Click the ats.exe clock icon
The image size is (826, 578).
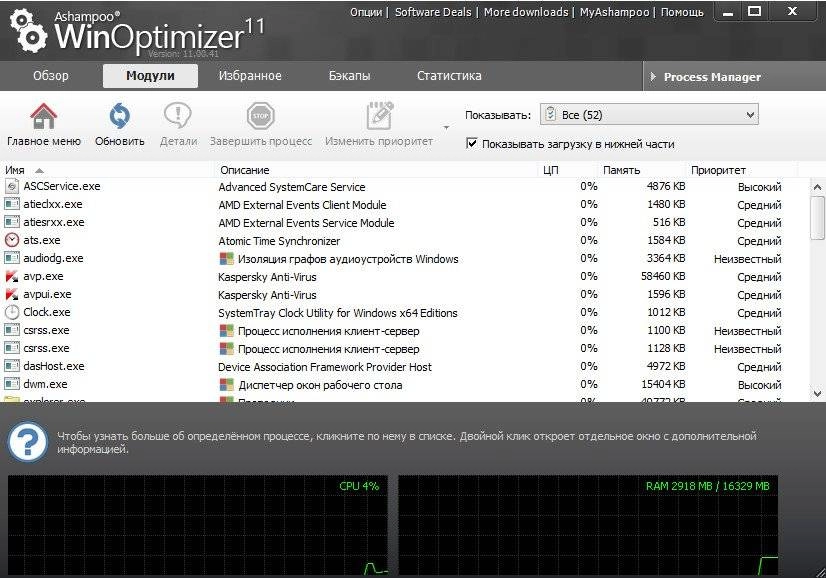12,240
